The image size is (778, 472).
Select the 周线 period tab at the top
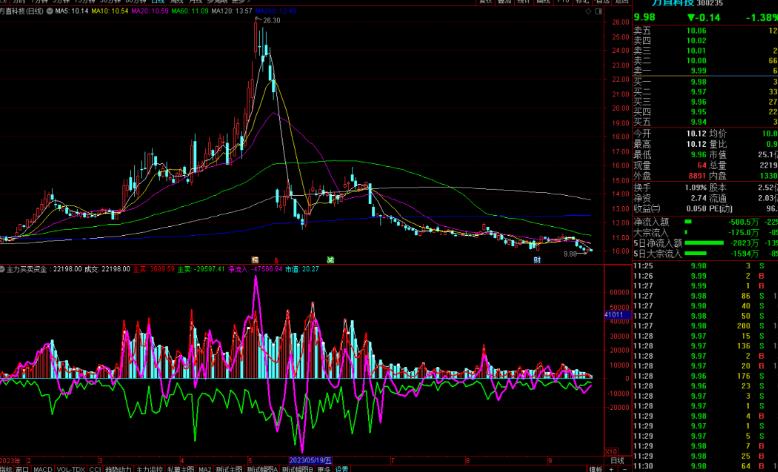tap(177, 1)
